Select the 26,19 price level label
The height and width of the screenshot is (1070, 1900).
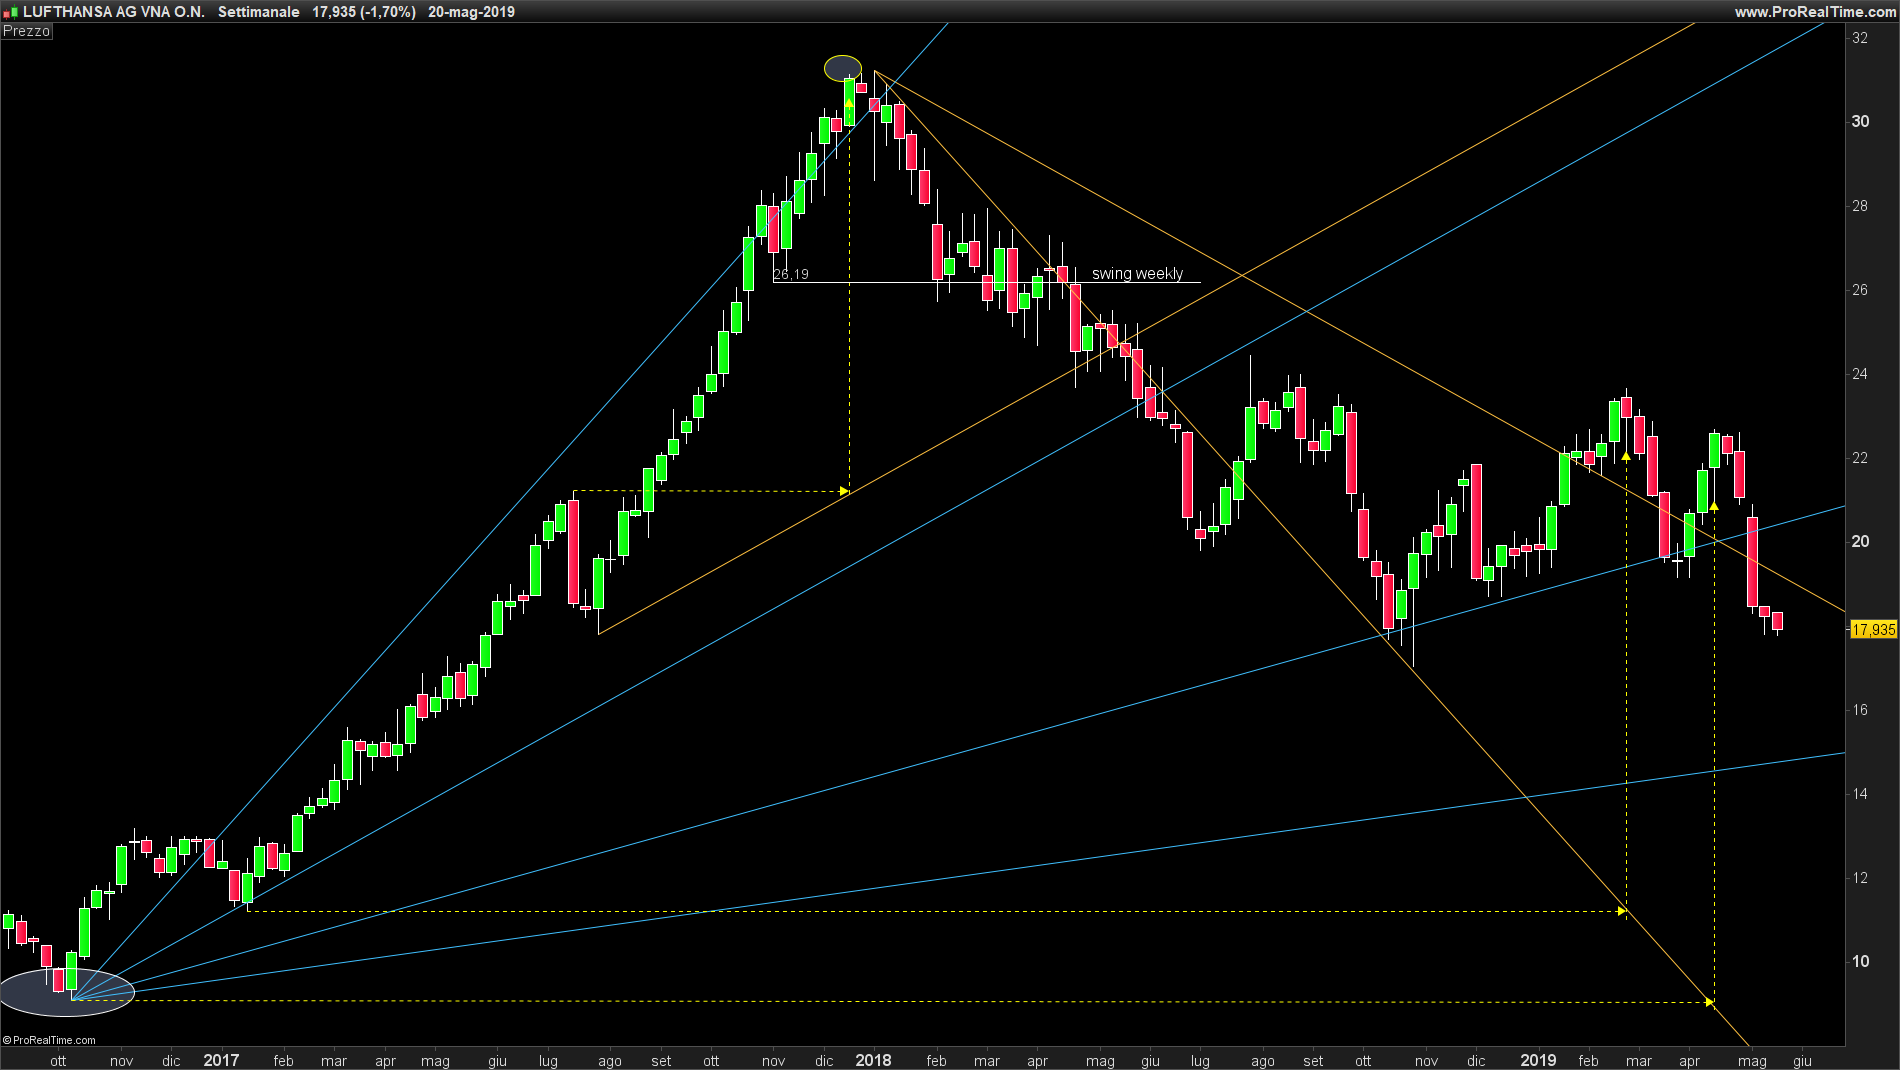click(x=791, y=274)
